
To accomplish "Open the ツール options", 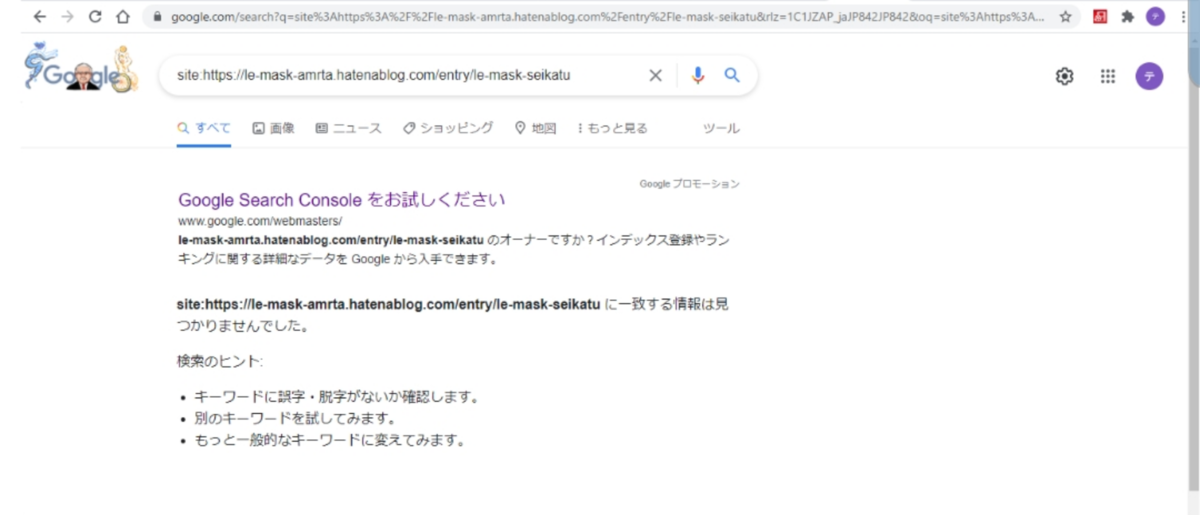I will (721, 128).
